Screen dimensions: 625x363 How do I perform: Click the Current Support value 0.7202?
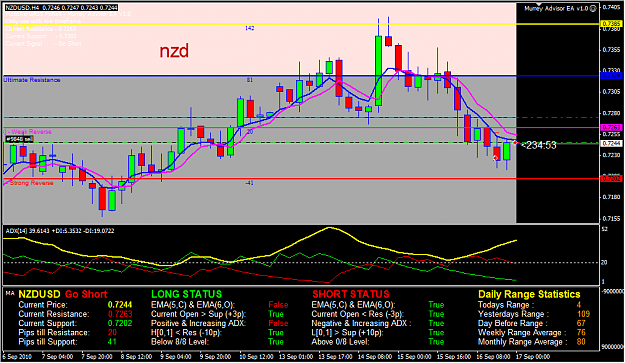(120, 324)
